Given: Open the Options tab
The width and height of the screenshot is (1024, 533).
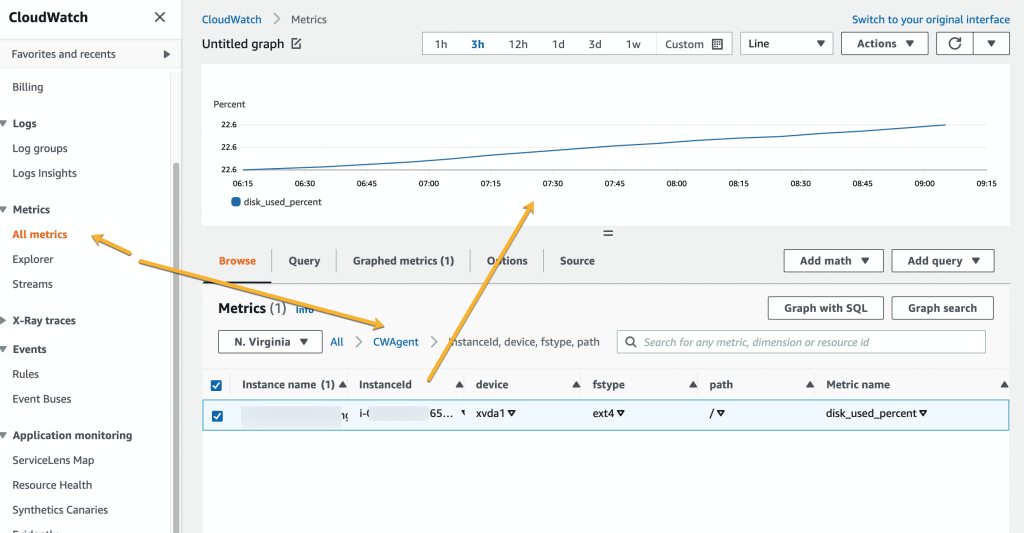Looking at the screenshot, I should [x=507, y=261].
